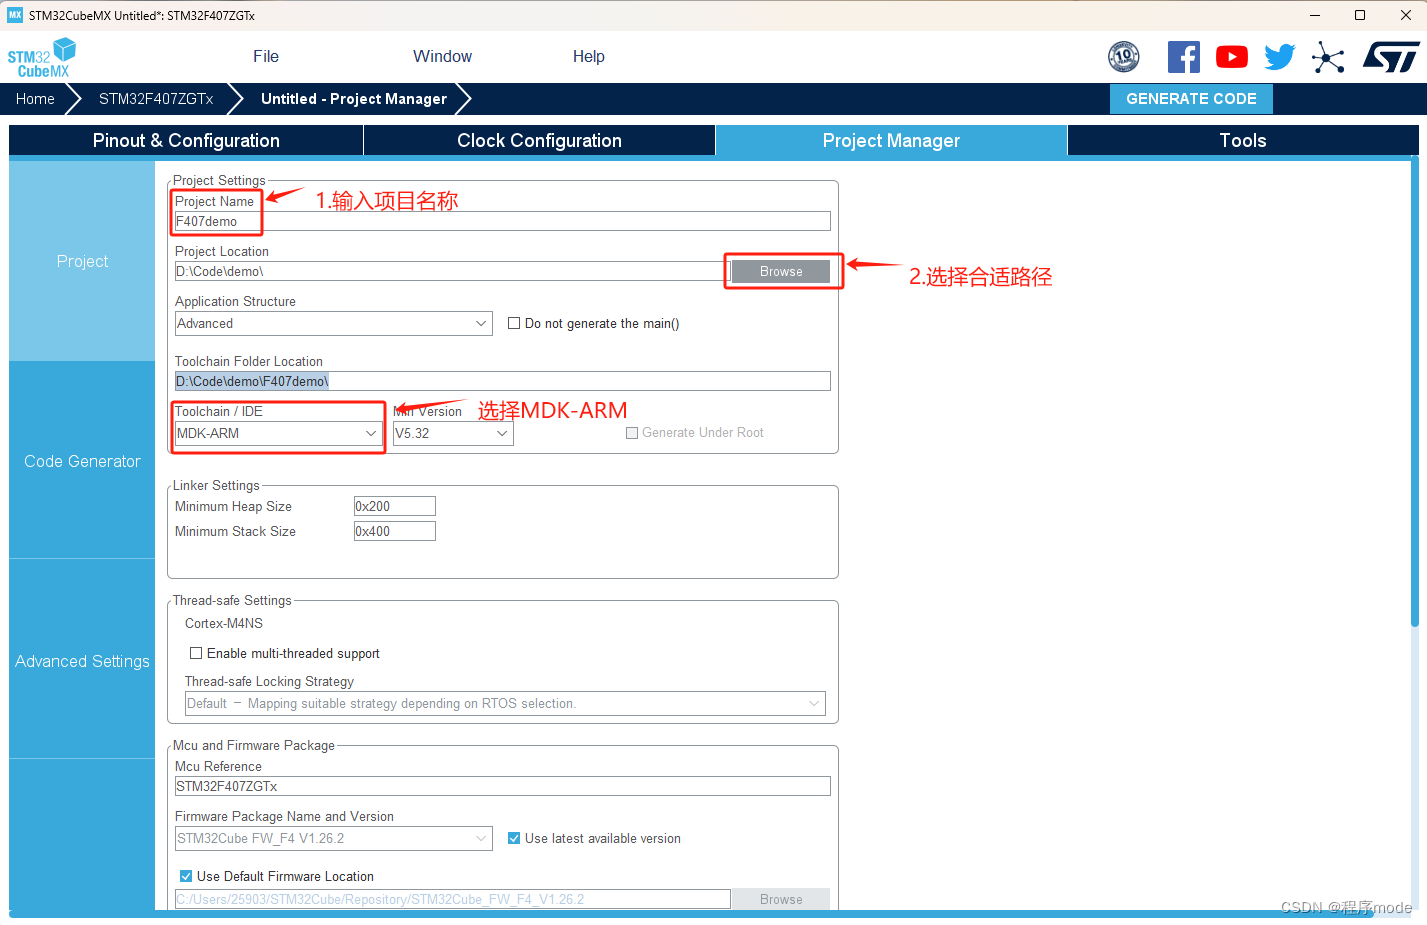Open the Facebook page icon

[x=1184, y=57]
